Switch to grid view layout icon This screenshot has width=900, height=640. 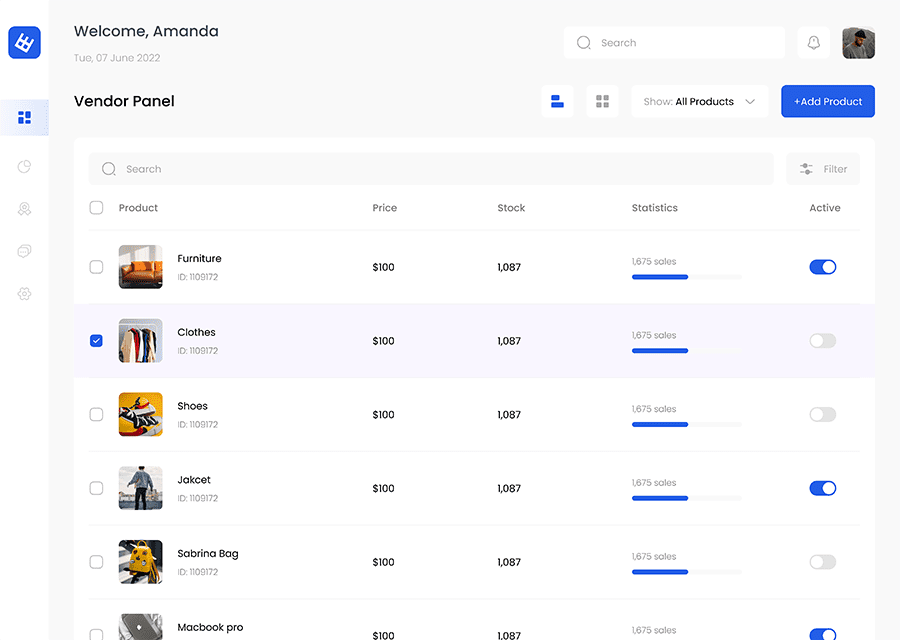tap(602, 102)
